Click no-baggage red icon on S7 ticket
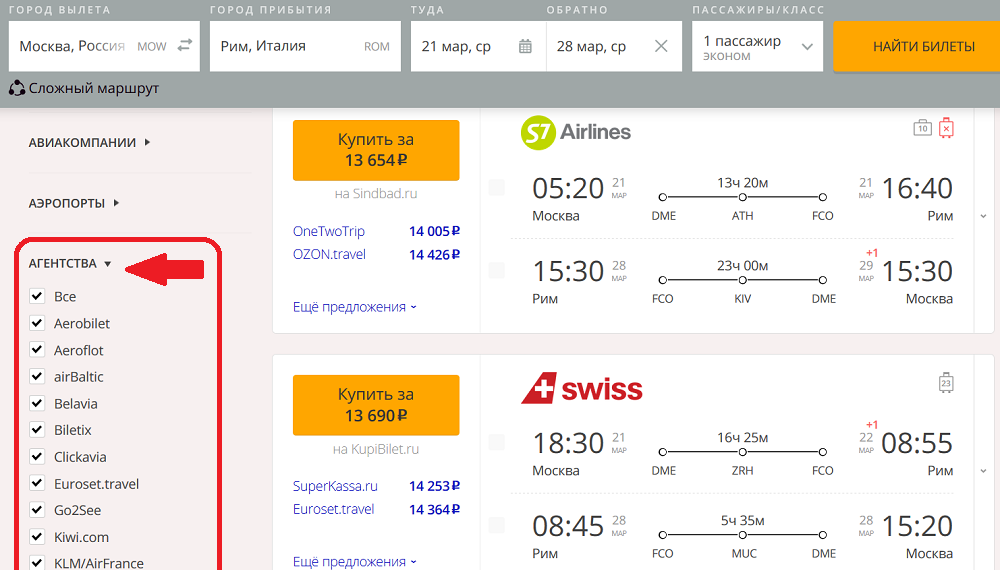Image resolution: width=1000 pixels, height=570 pixels. click(946, 128)
